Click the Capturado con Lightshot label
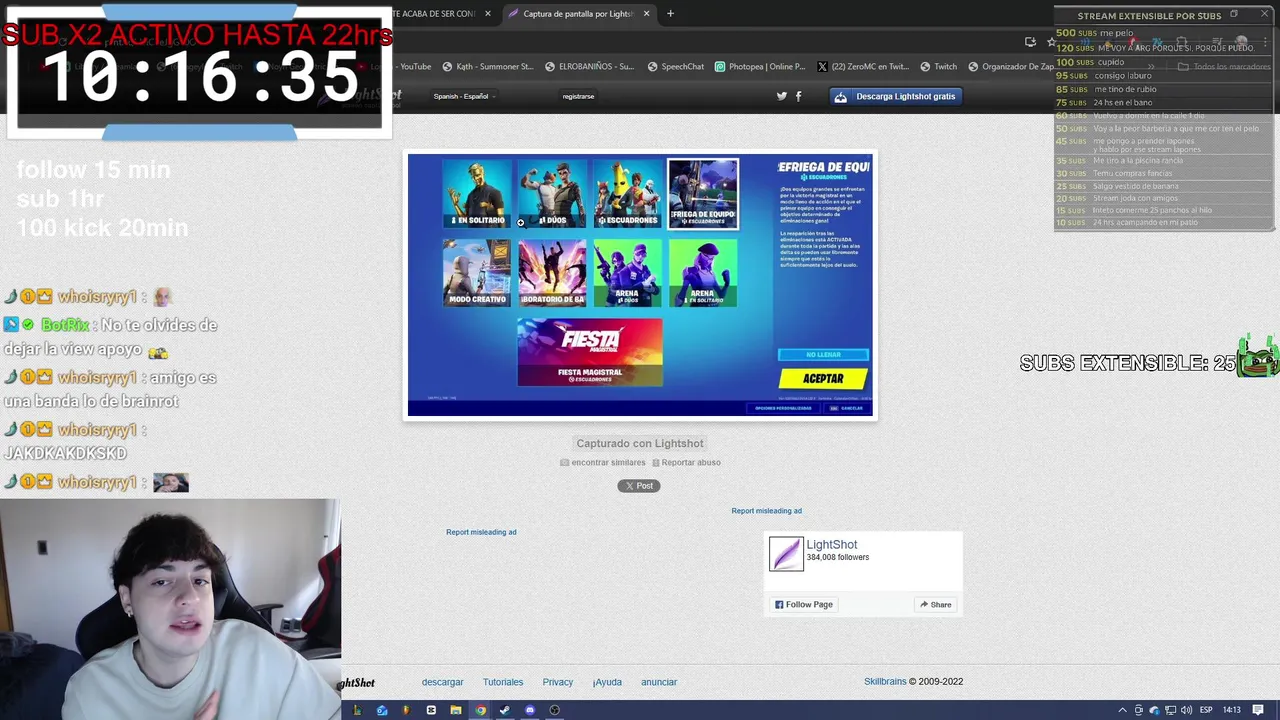 (x=640, y=443)
